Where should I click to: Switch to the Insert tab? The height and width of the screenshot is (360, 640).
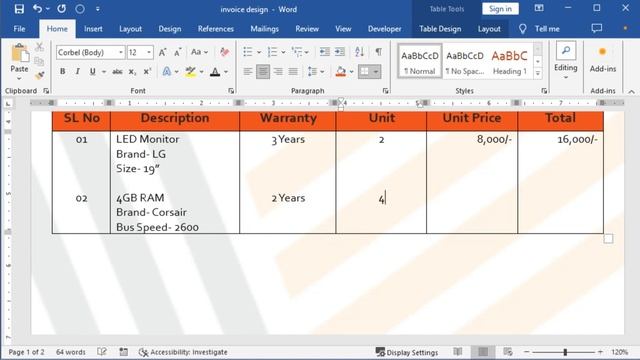click(x=93, y=29)
